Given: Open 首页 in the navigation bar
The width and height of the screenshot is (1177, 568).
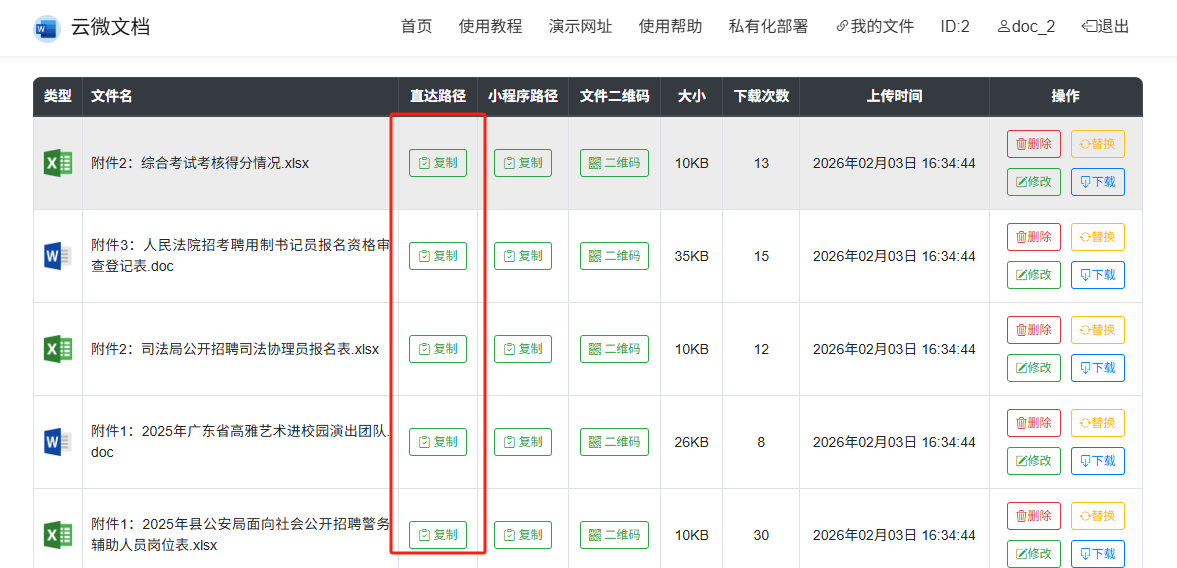Looking at the screenshot, I should pos(416,27).
